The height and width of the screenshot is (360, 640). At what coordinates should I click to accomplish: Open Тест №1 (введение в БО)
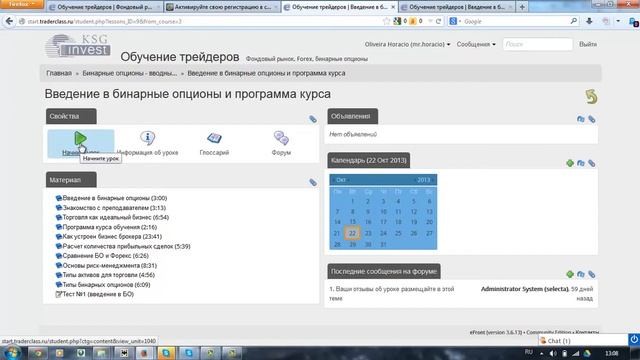click(x=98, y=294)
